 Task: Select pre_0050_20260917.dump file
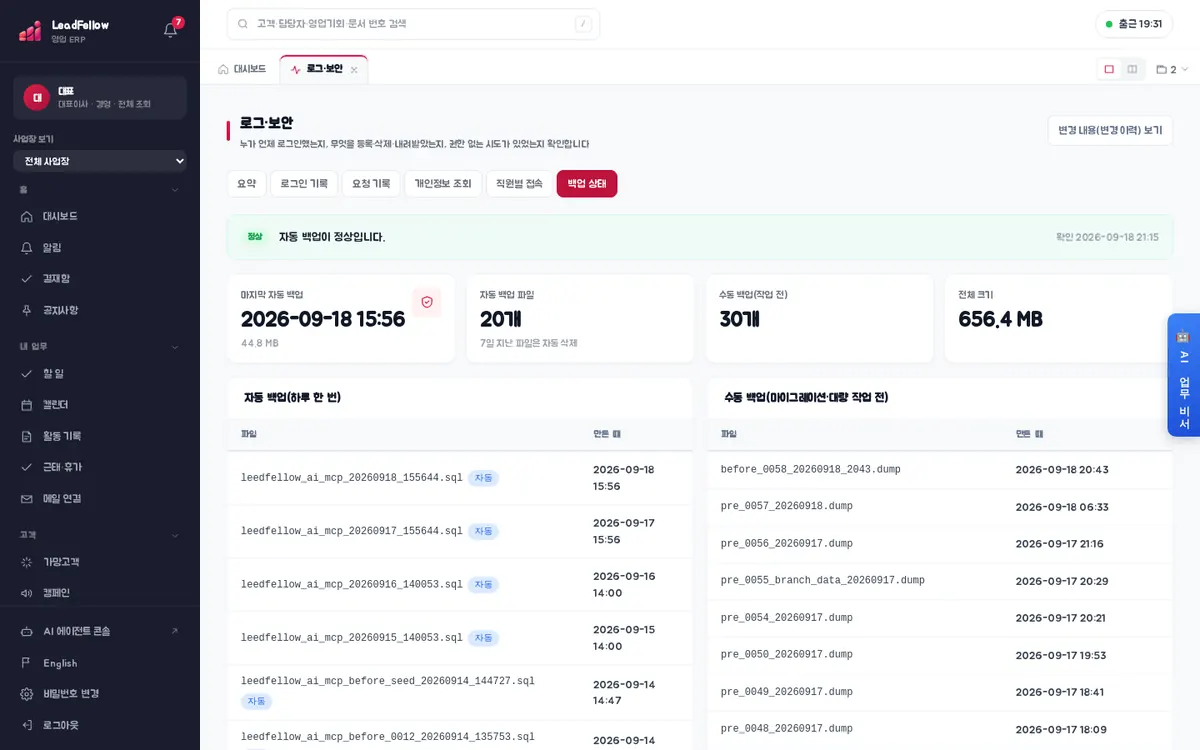787,654
